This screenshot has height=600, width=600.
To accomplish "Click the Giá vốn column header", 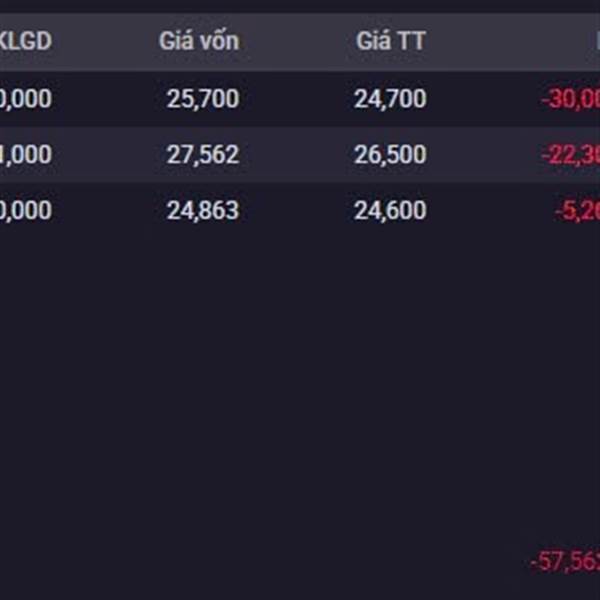I will coord(199,41).
